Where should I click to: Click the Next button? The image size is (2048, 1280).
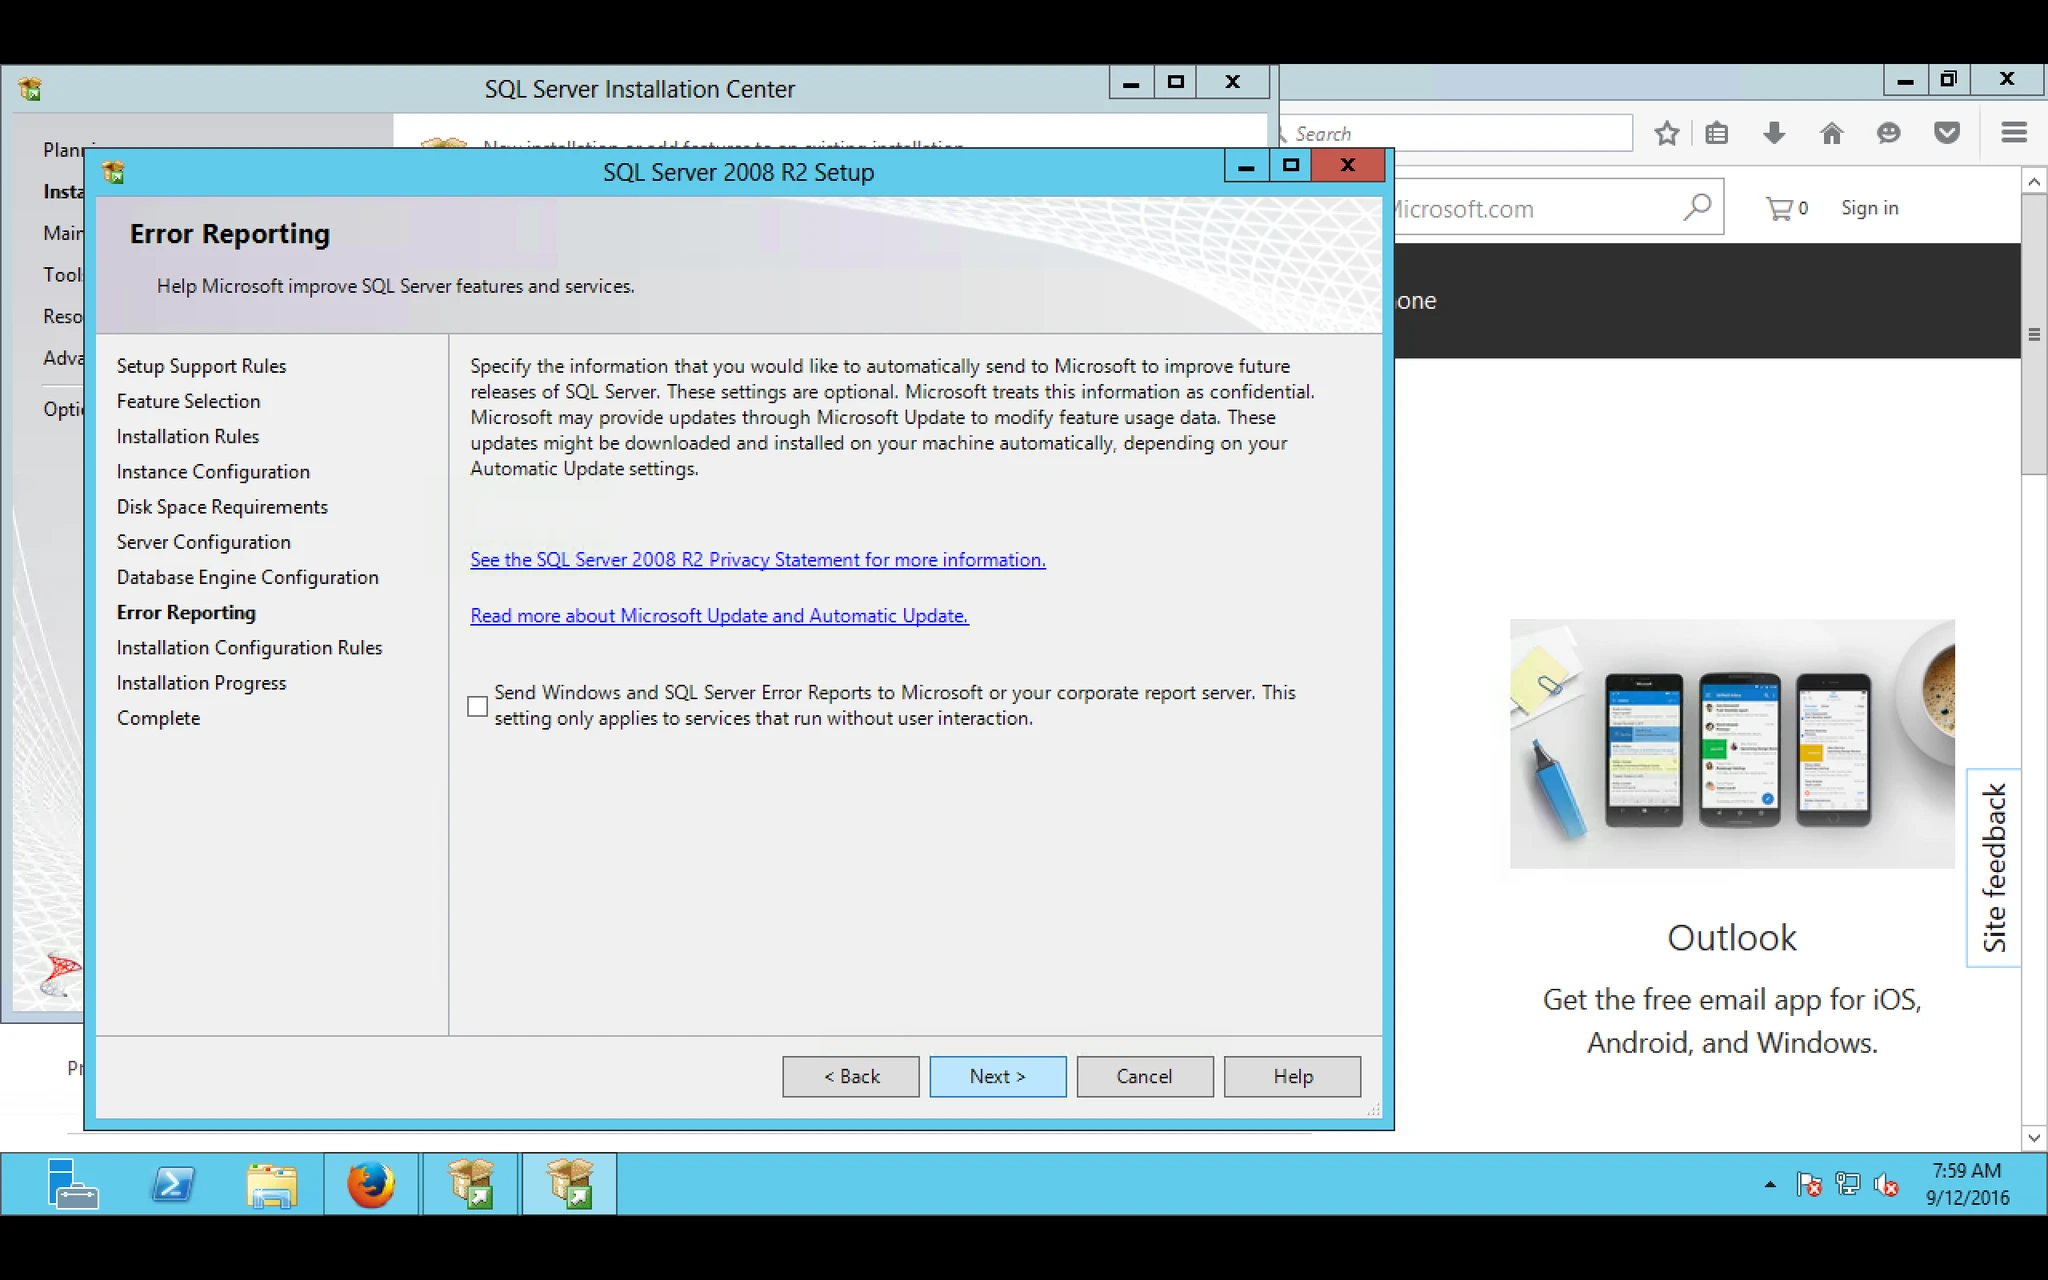pos(997,1076)
